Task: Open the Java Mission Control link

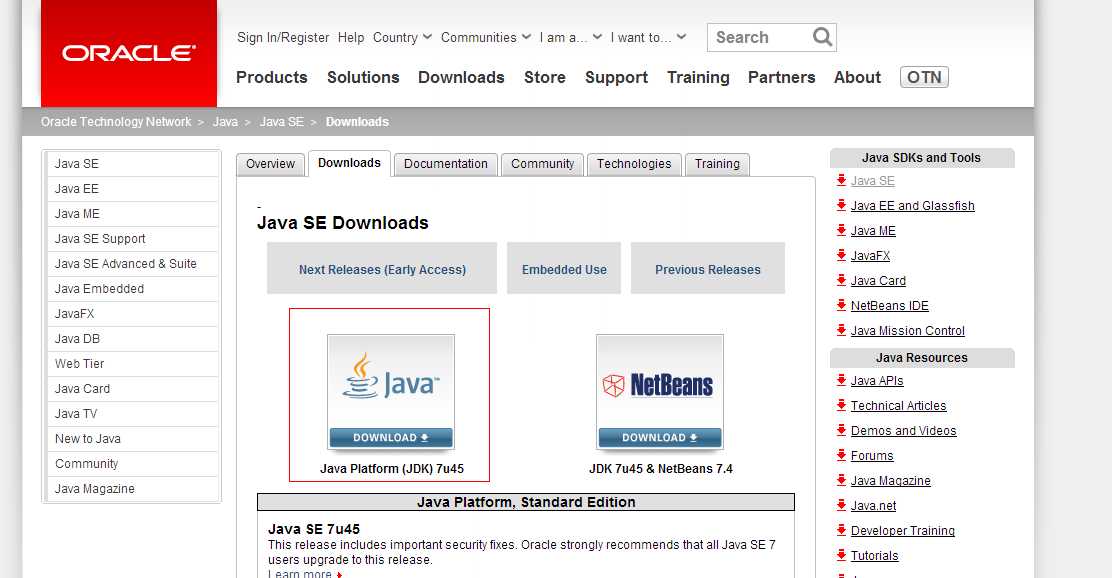Action: tap(907, 330)
